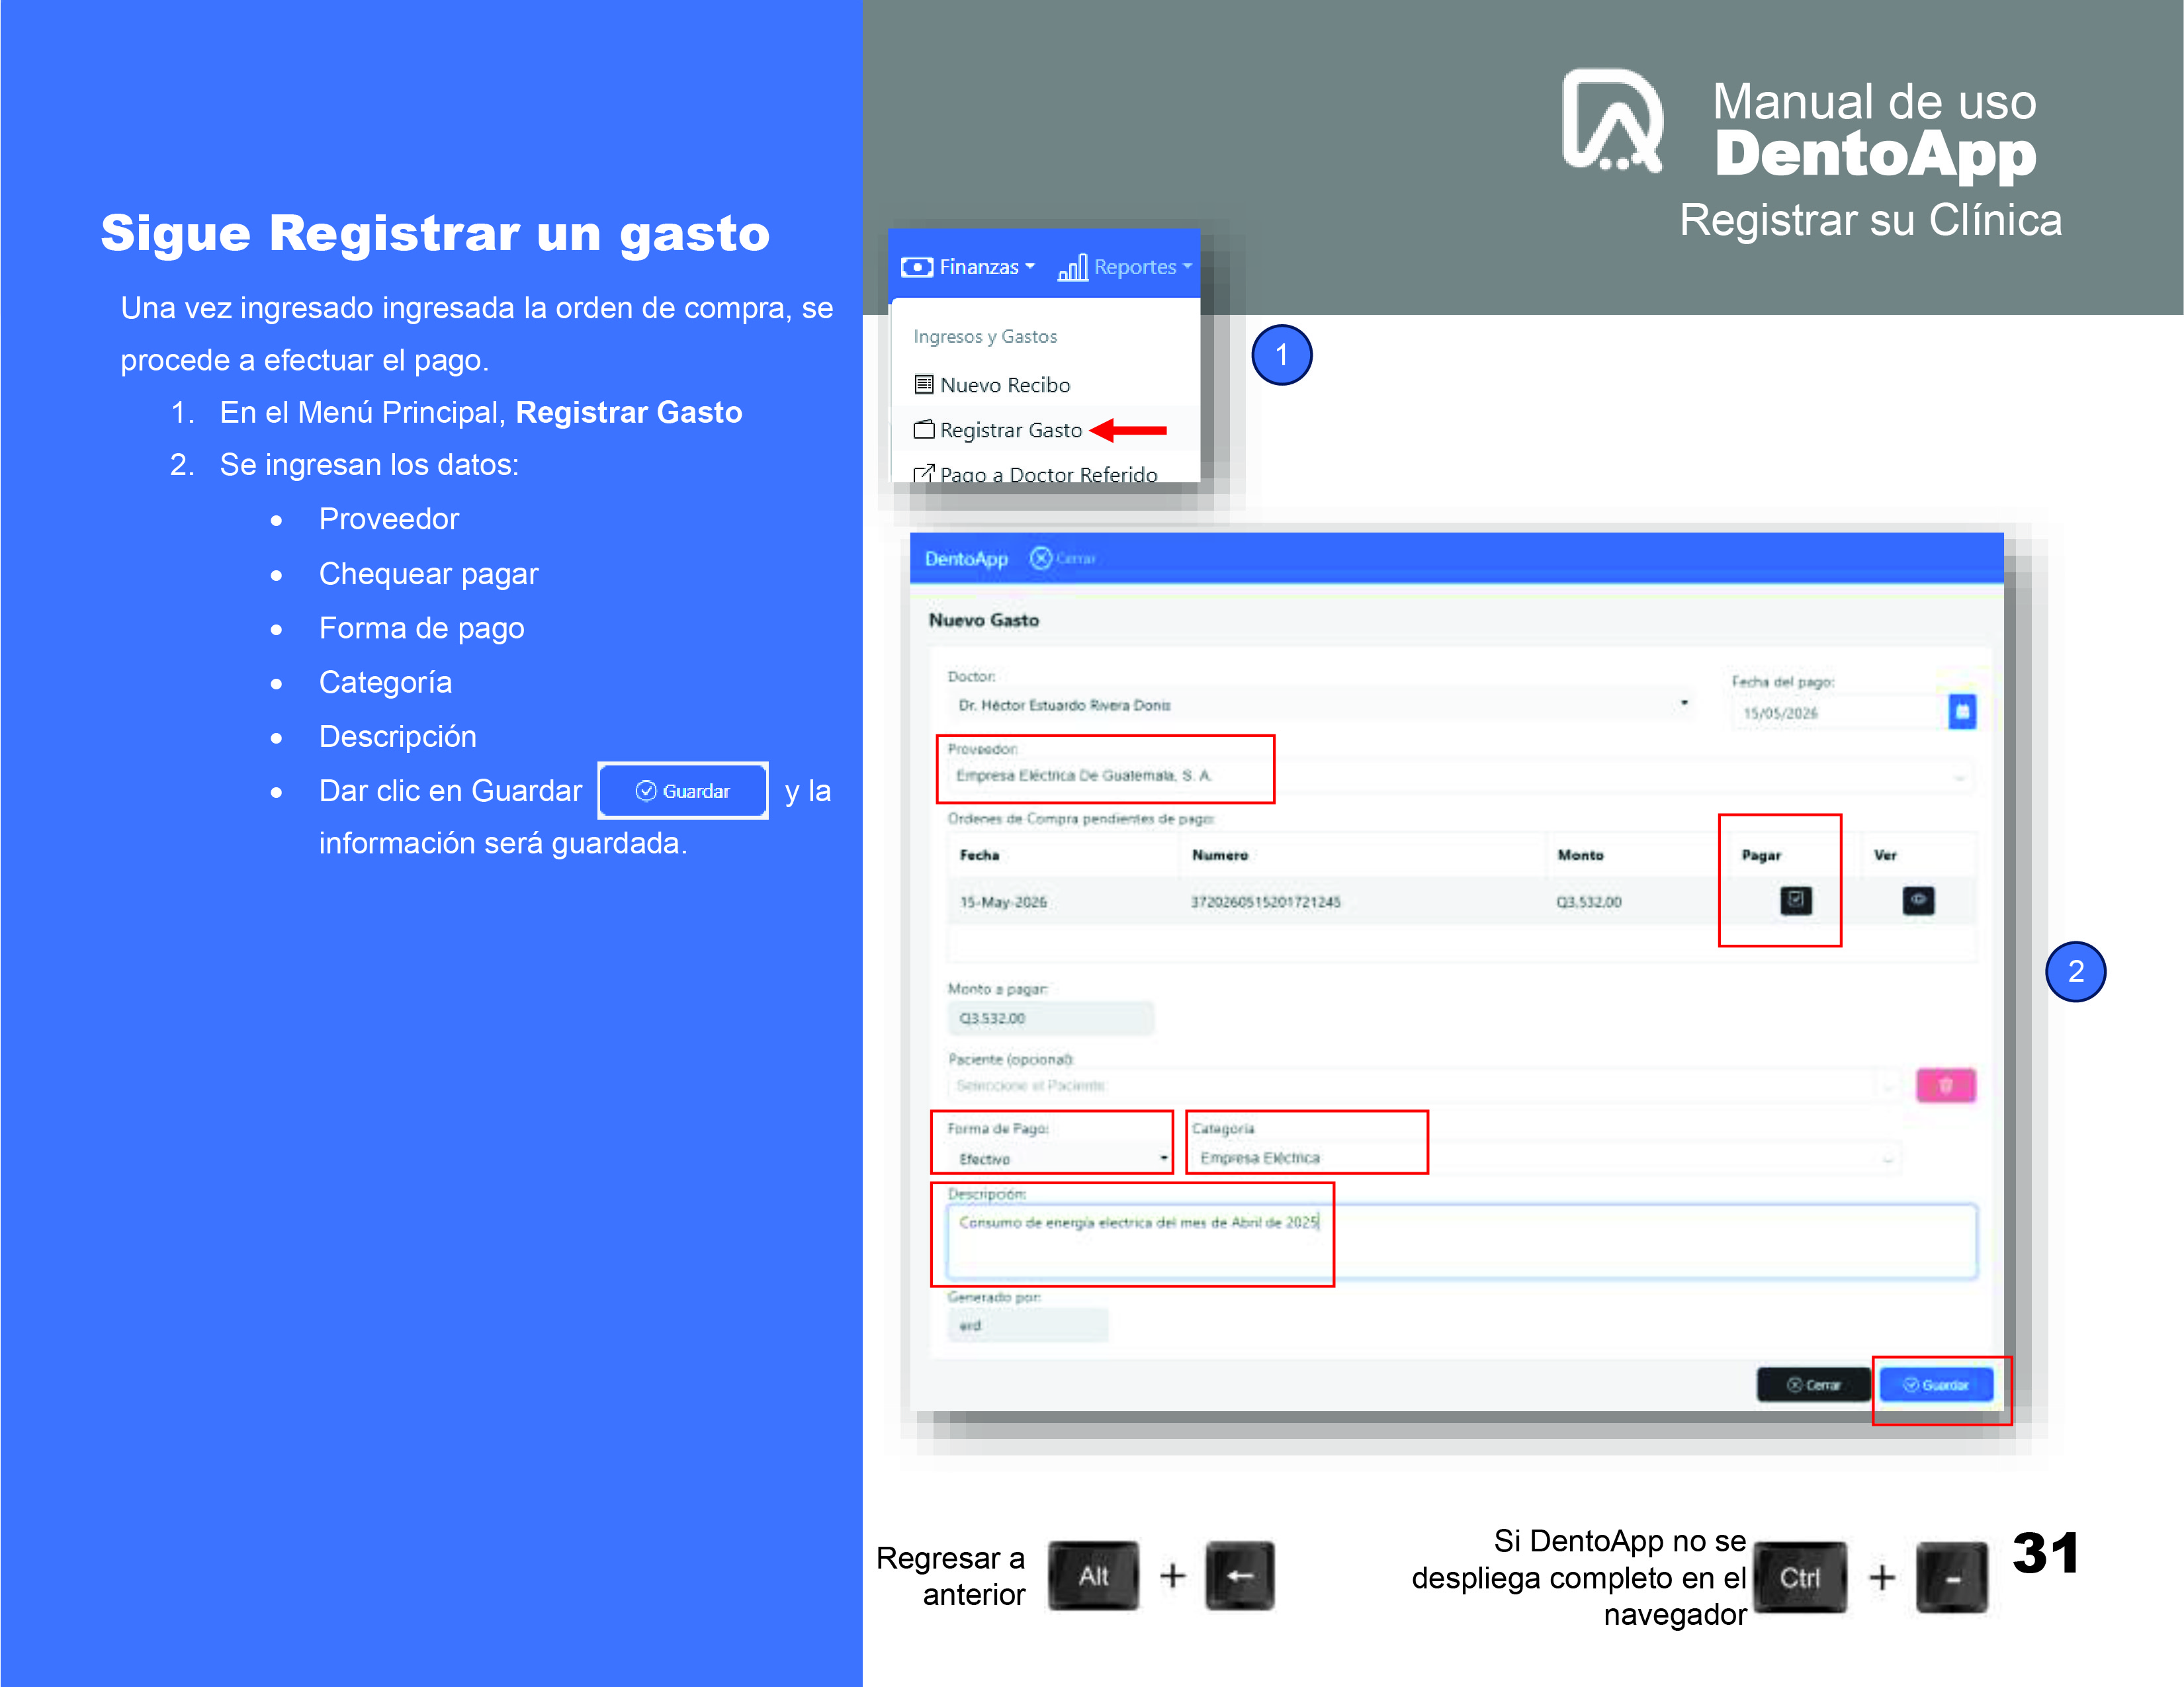Click the Ingresos y Gastos menu heading
2184x1687 pixels.
click(985, 337)
